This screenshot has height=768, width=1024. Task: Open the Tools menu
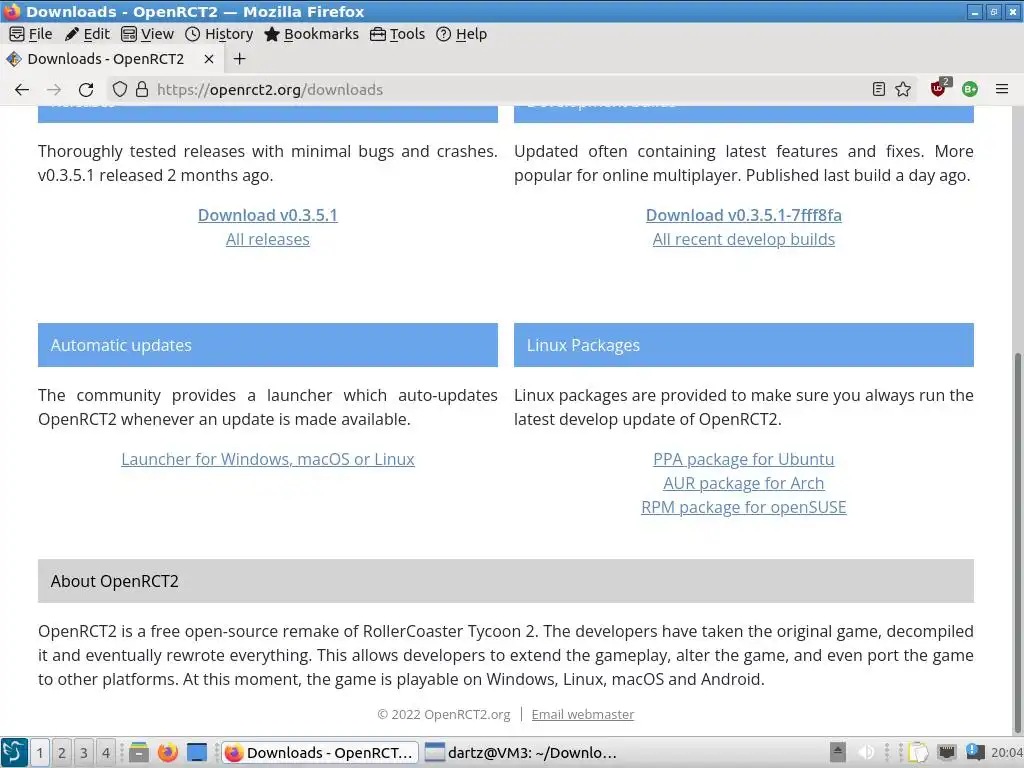397,34
